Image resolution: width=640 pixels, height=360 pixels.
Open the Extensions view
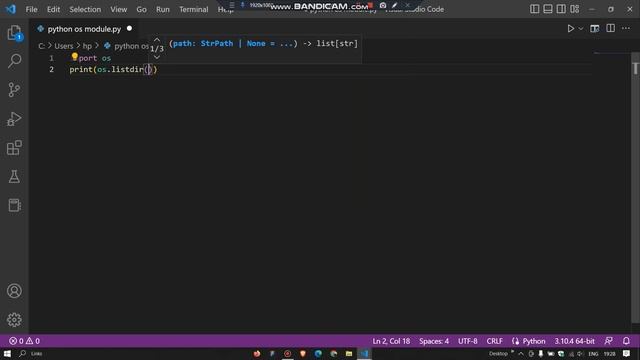(14, 148)
